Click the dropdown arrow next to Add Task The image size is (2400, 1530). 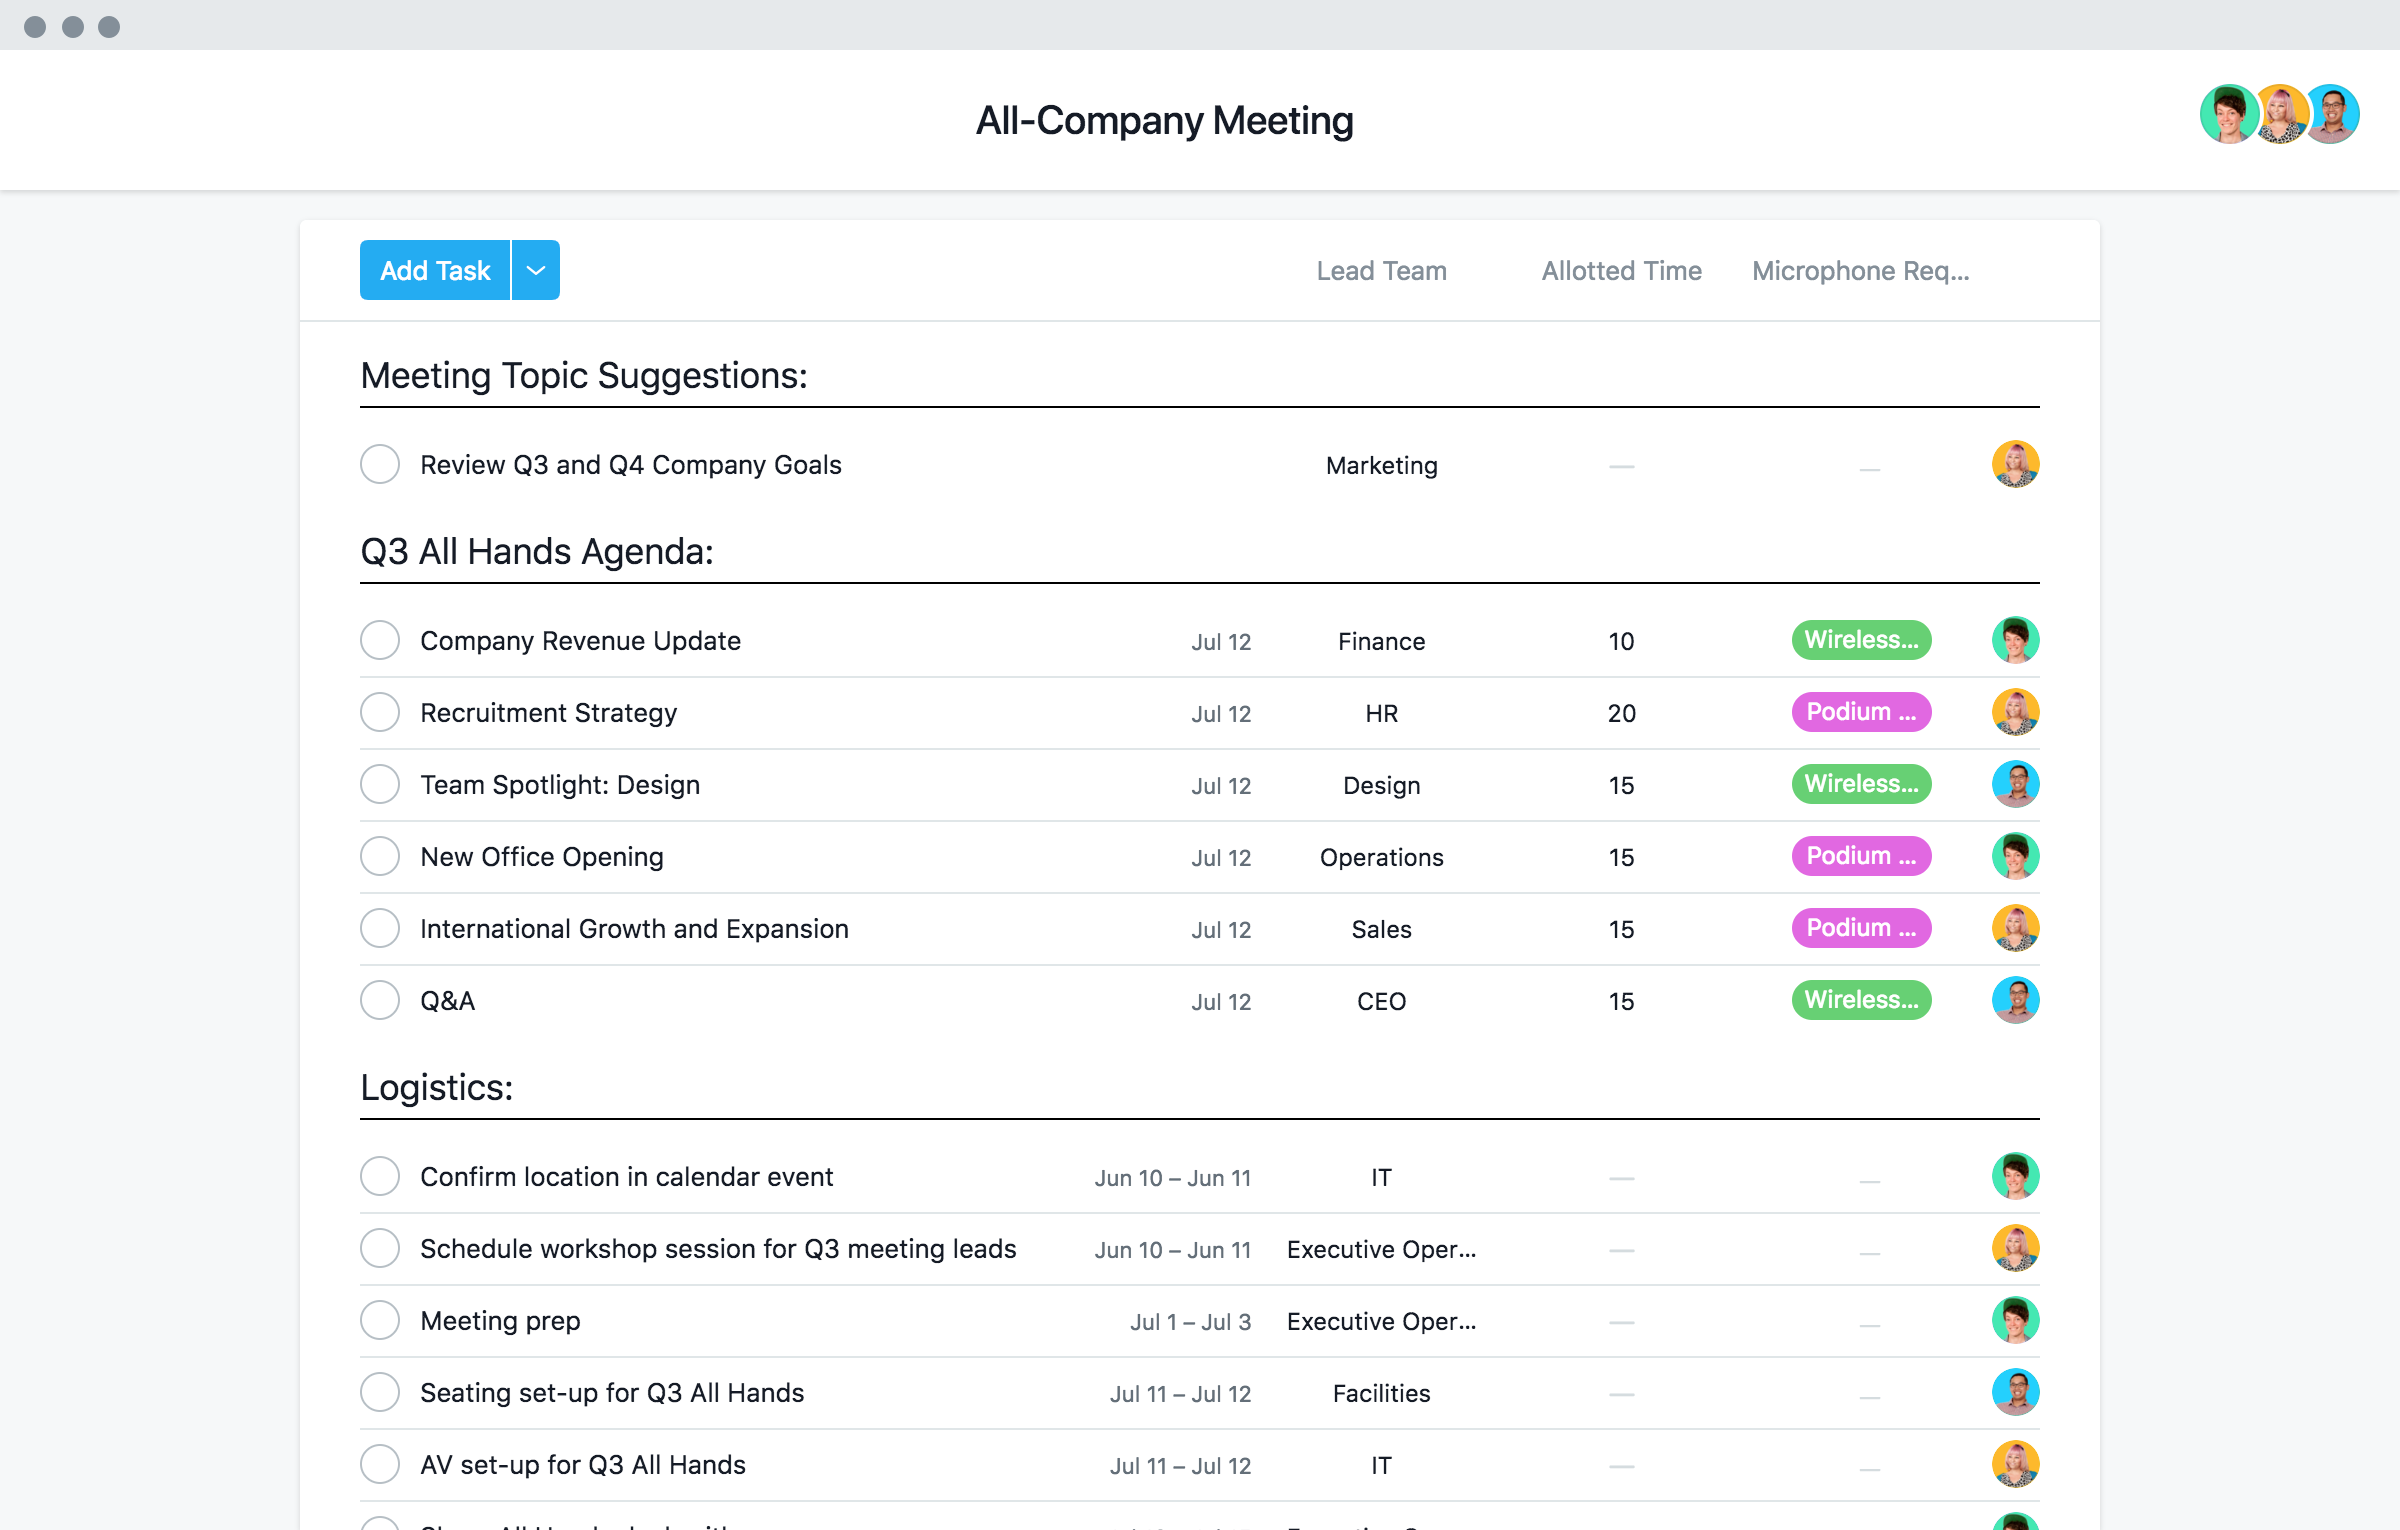coord(535,268)
